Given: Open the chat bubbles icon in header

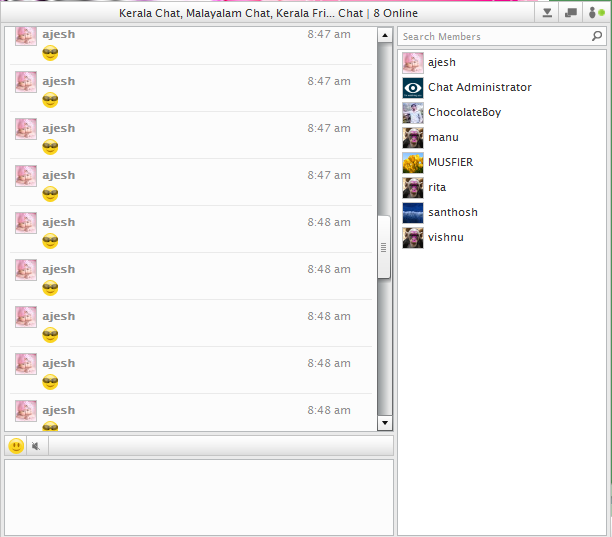Looking at the screenshot, I should [571, 13].
